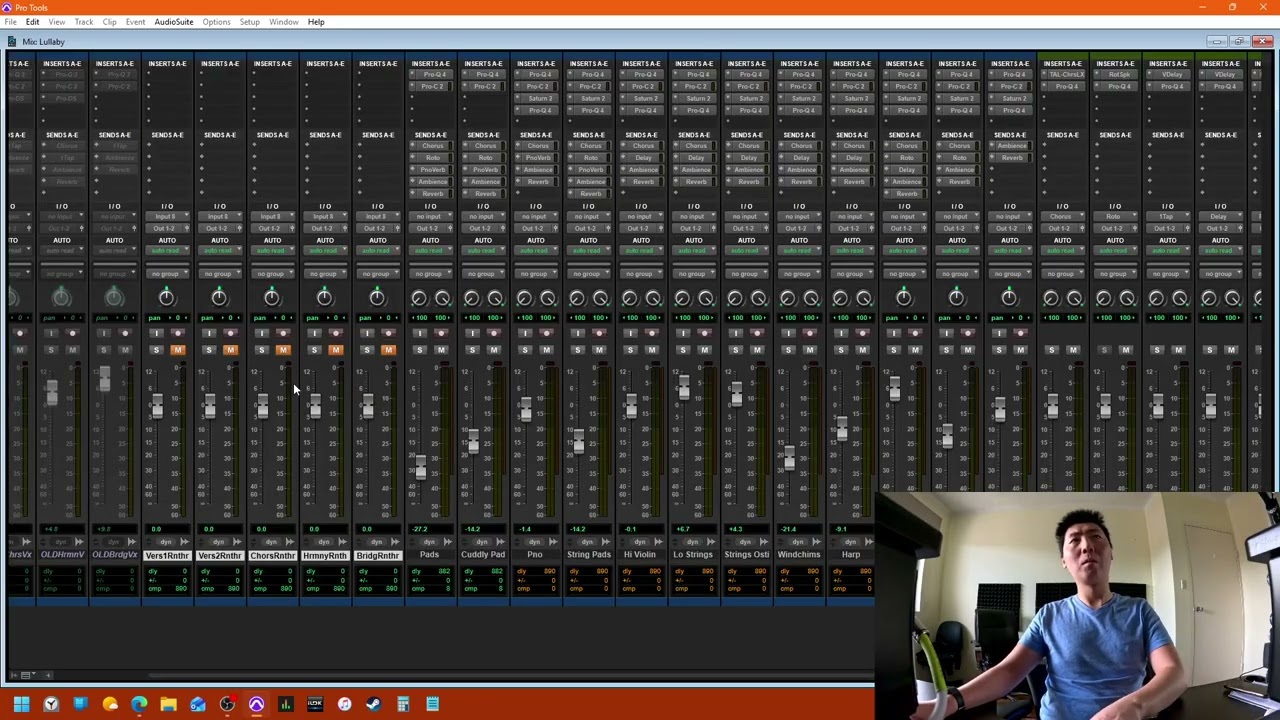1280x720 pixels.
Task: Open the group selector on Pno track
Action: [536, 274]
